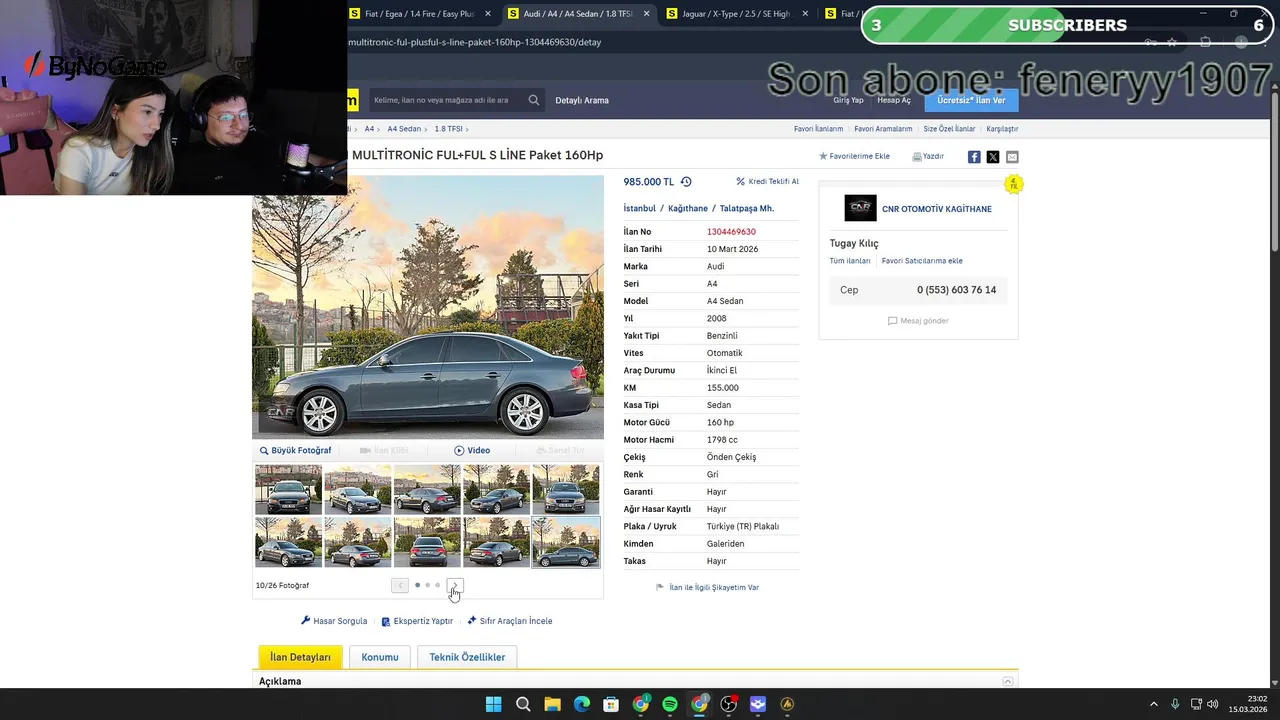Click the main Audi A4 photo

coord(428,307)
